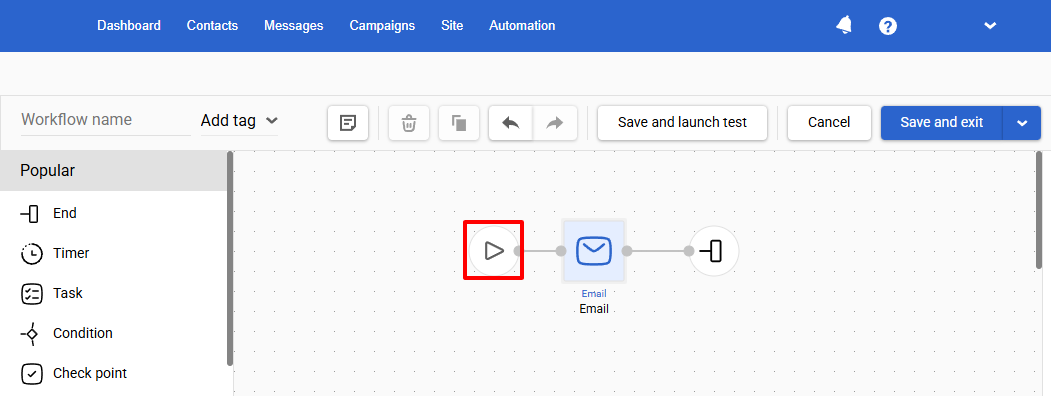Click the Email block input connector dot
This screenshot has width=1051, height=396.
point(561,251)
